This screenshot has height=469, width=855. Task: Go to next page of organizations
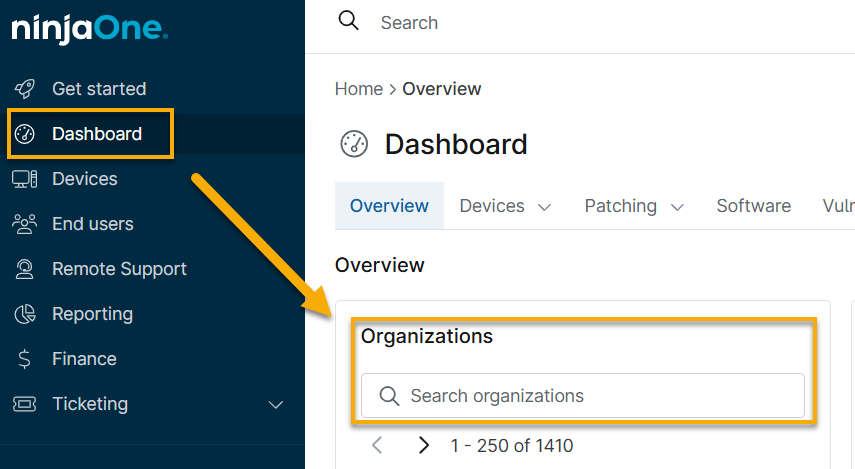click(424, 445)
